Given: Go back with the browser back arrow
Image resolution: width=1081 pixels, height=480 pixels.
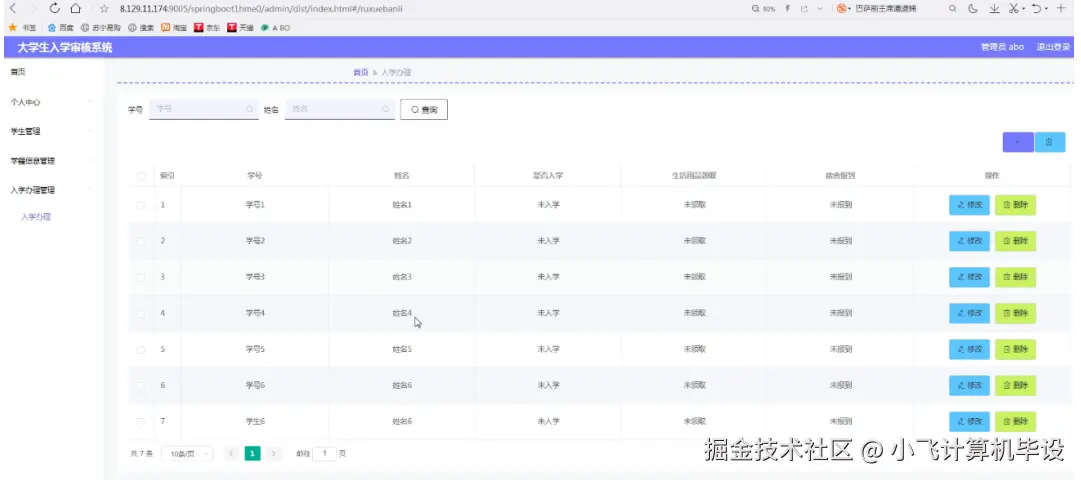Looking at the screenshot, I should (x=12, y=9).
